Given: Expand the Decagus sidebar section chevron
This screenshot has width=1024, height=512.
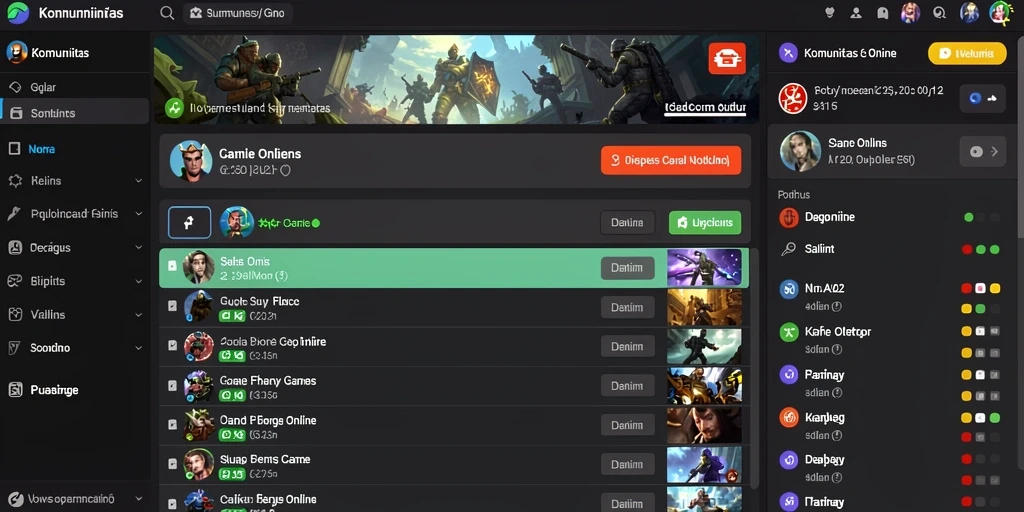Looking at the screenshot, I should point(138,248).
